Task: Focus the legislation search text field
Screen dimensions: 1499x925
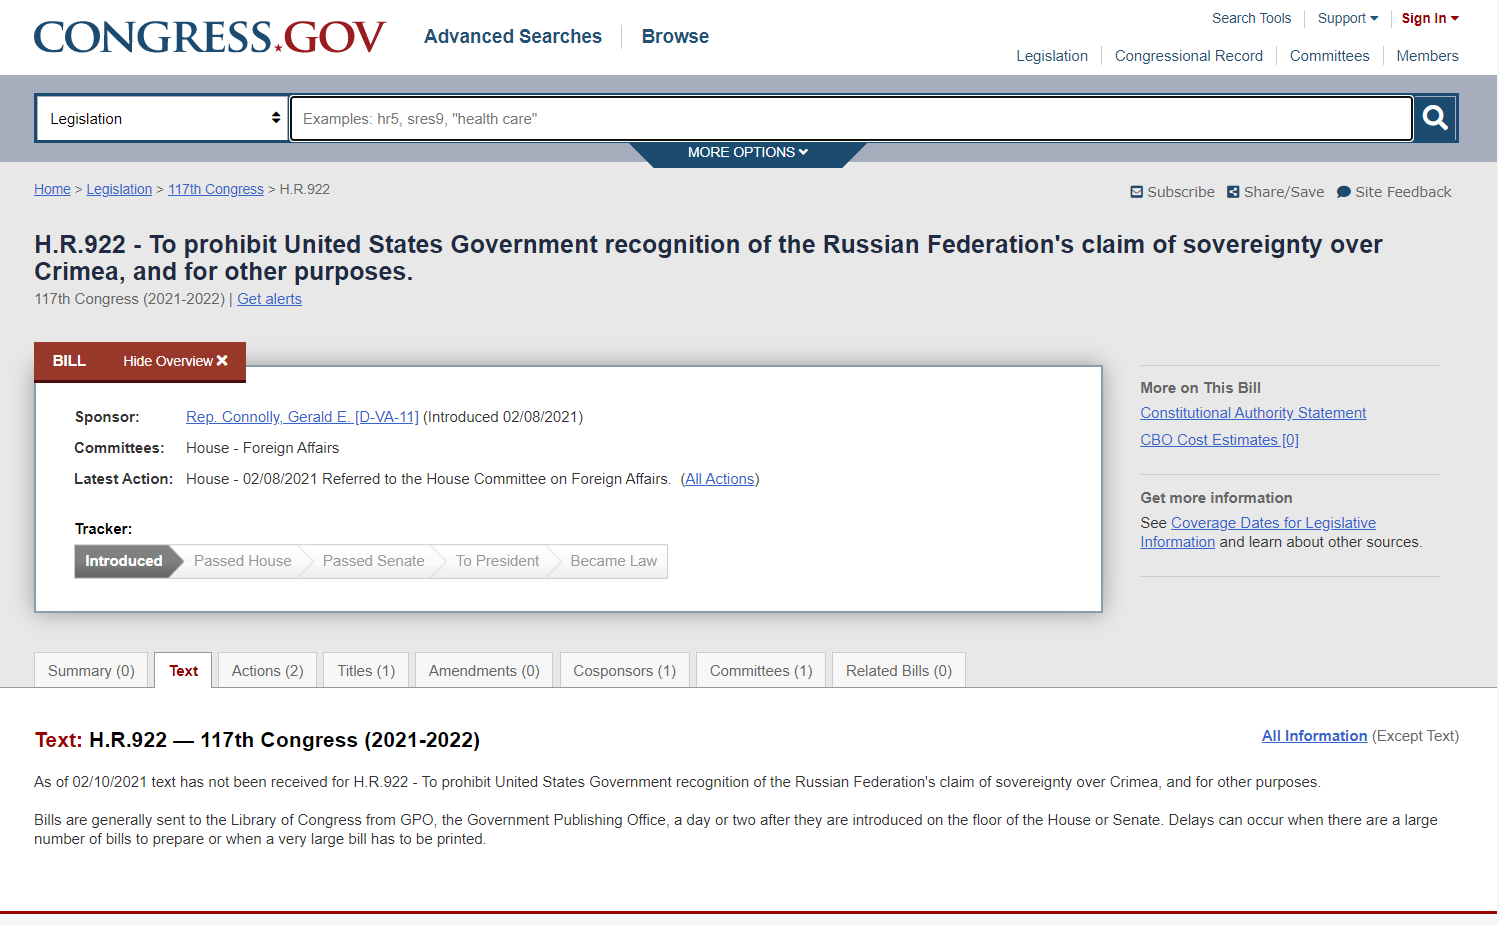Action: coord(850,118)
